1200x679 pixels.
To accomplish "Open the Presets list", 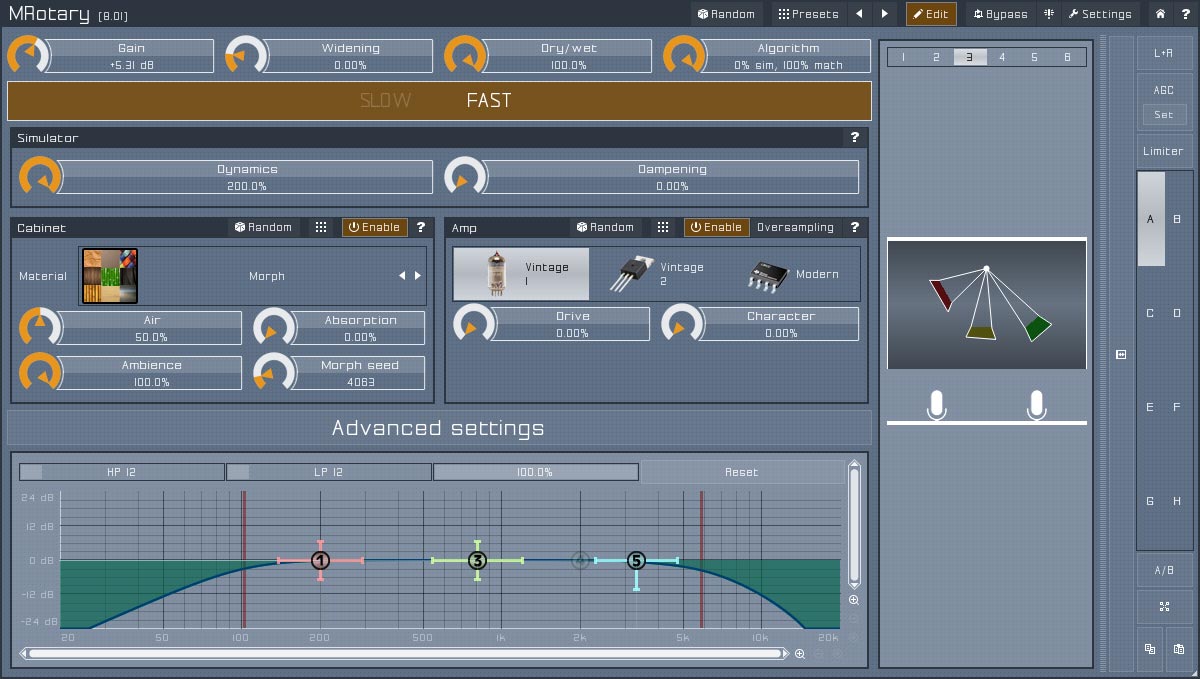I will [808, 14].
